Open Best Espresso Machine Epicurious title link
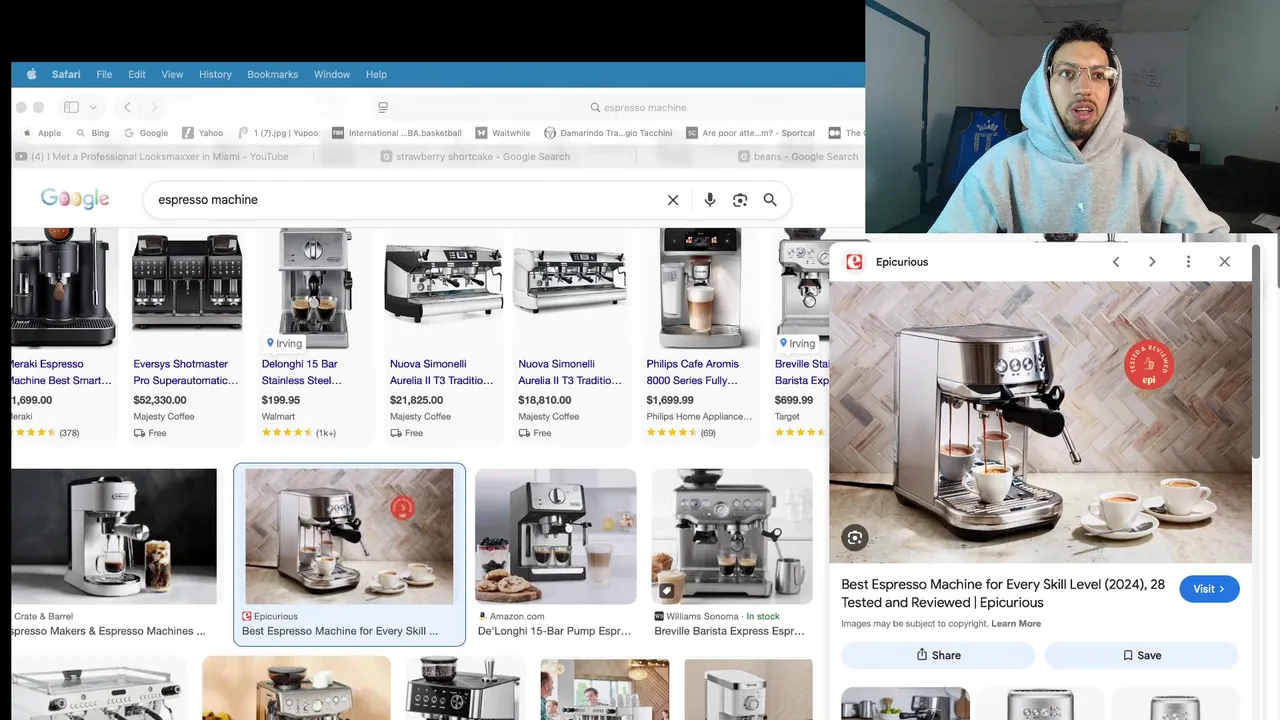 tap(1003, 593)
